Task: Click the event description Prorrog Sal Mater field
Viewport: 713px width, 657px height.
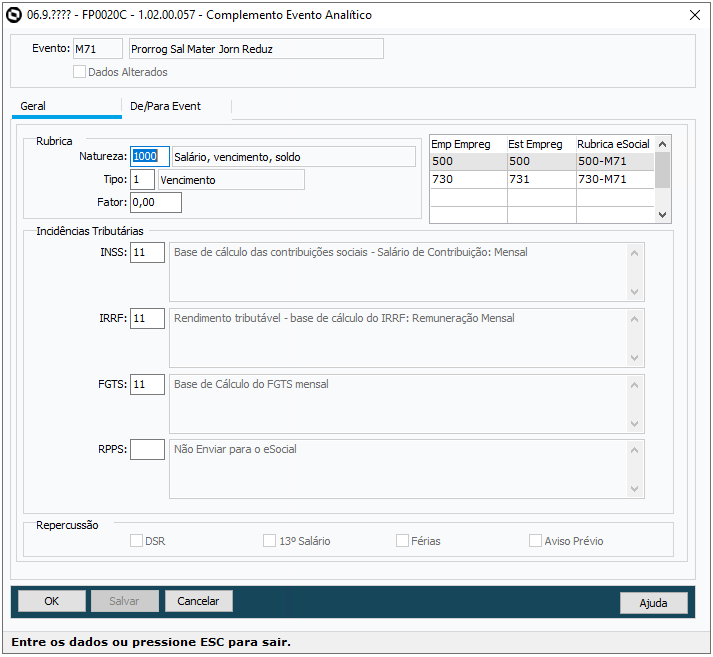Action: [256, 49]
